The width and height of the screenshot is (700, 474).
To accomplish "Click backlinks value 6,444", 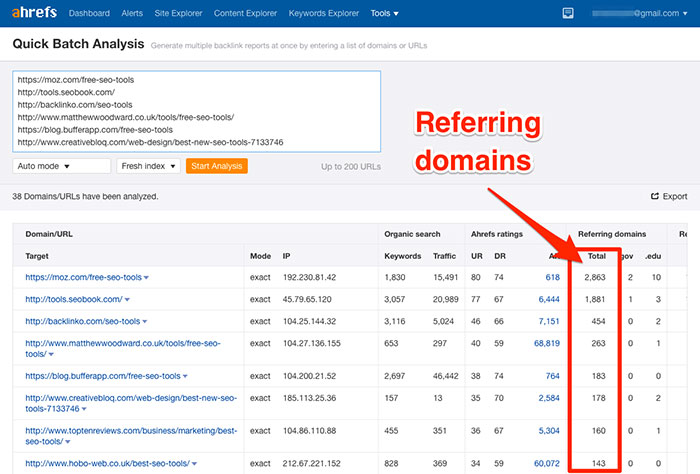I will pos(549,299).
